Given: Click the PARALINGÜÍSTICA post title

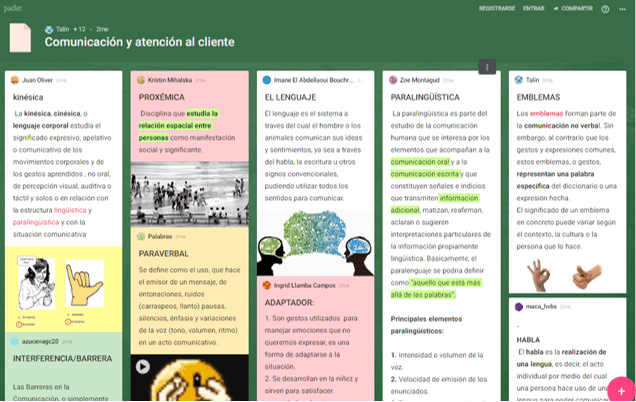Looking at the screenshot, I should click(425, 97).
